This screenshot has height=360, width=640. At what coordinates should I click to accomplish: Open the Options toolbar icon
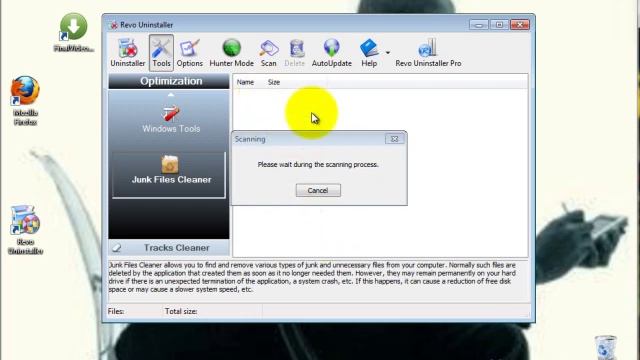(x=189, y=53)
